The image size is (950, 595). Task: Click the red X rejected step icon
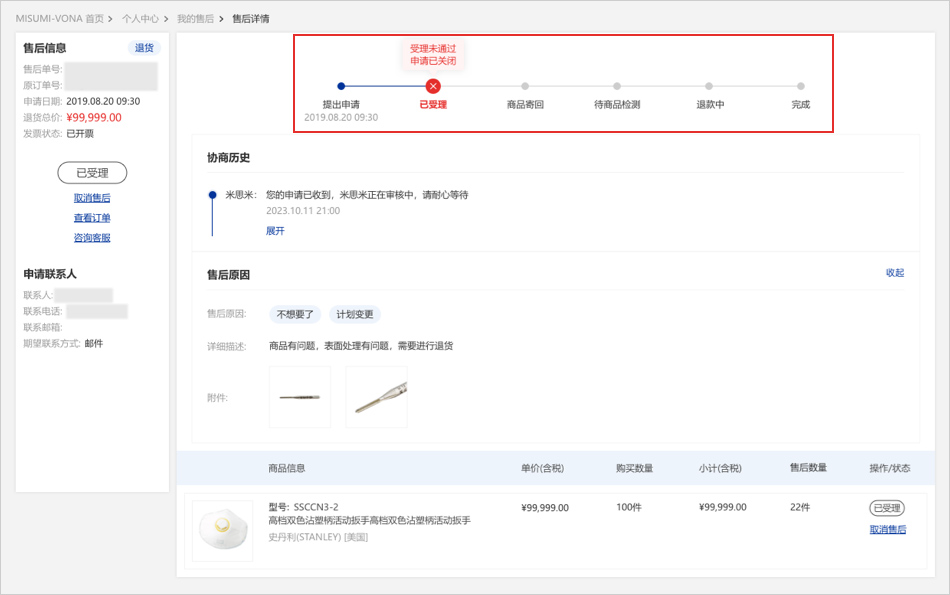(433, 86)
